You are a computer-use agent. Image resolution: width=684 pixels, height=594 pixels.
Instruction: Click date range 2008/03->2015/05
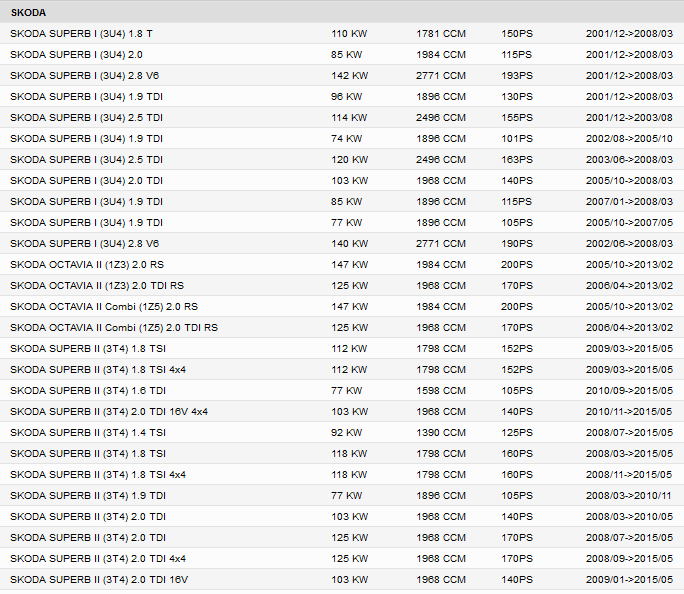click(629, 454)
